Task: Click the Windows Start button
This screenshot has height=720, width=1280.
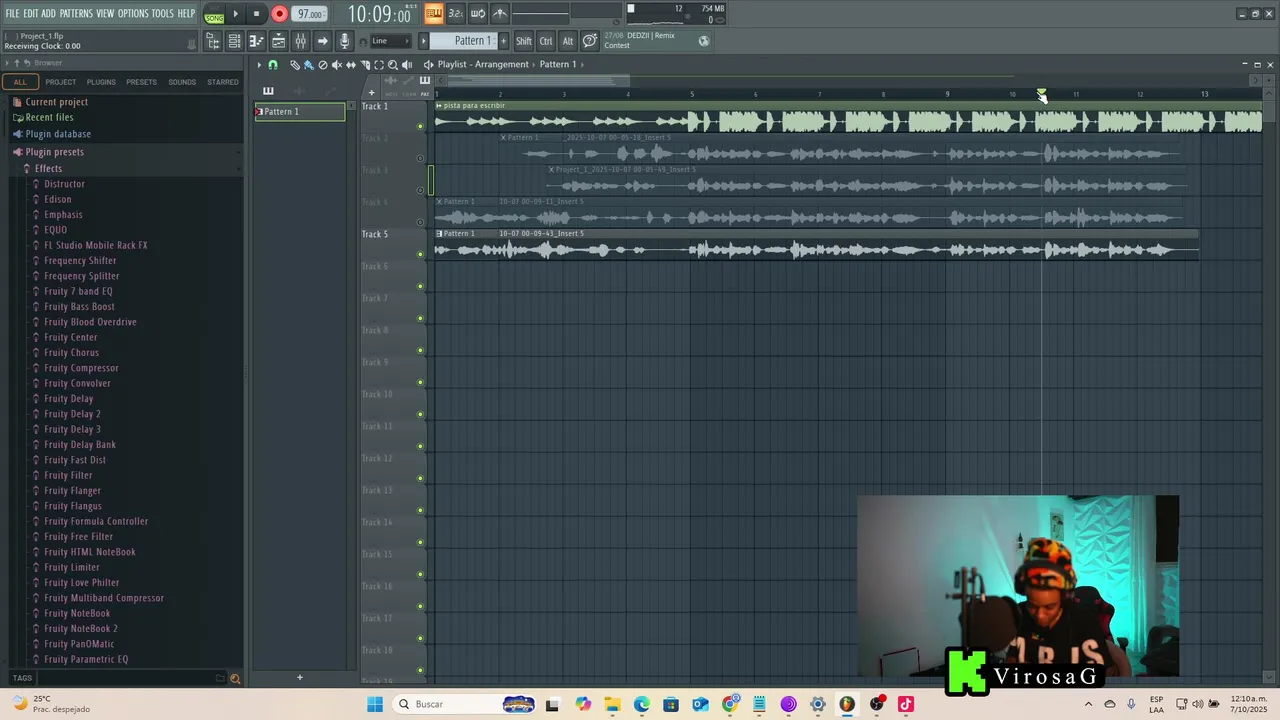Action: (x=375, y=704)
